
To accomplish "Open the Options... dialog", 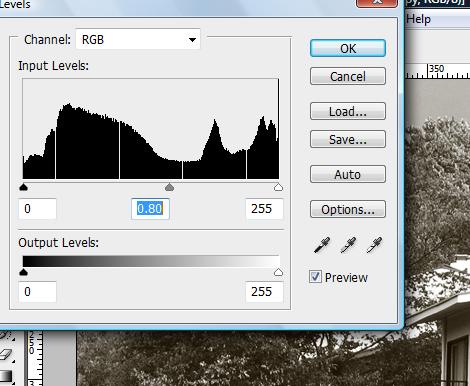I will tap(348, 209).
